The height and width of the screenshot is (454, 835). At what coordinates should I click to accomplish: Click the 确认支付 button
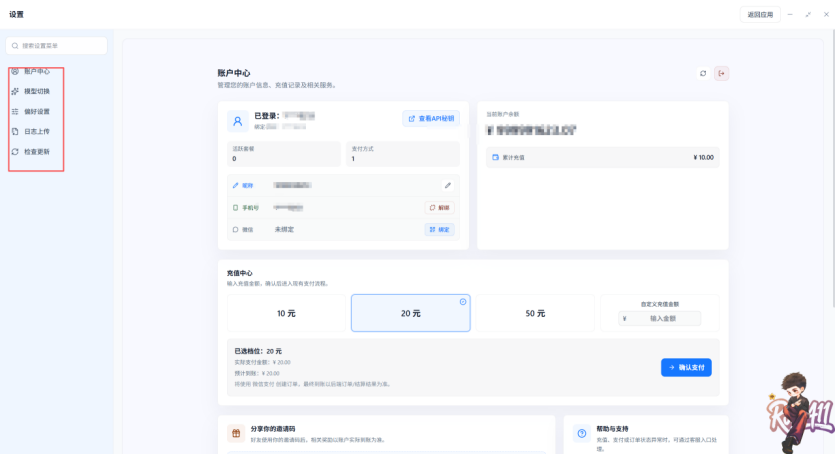(x=686, y=367)
